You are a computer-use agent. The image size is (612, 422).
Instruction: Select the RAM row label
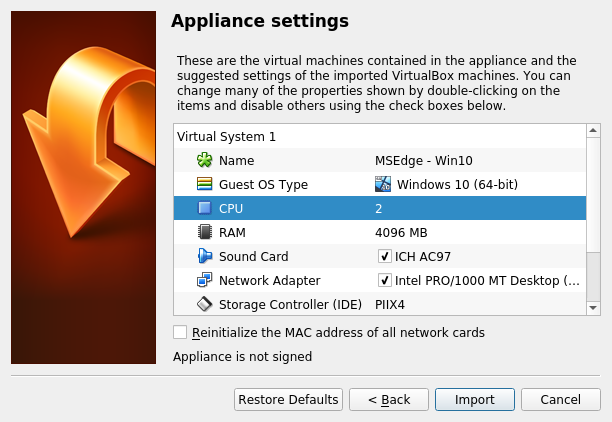[x=232, y=232]
